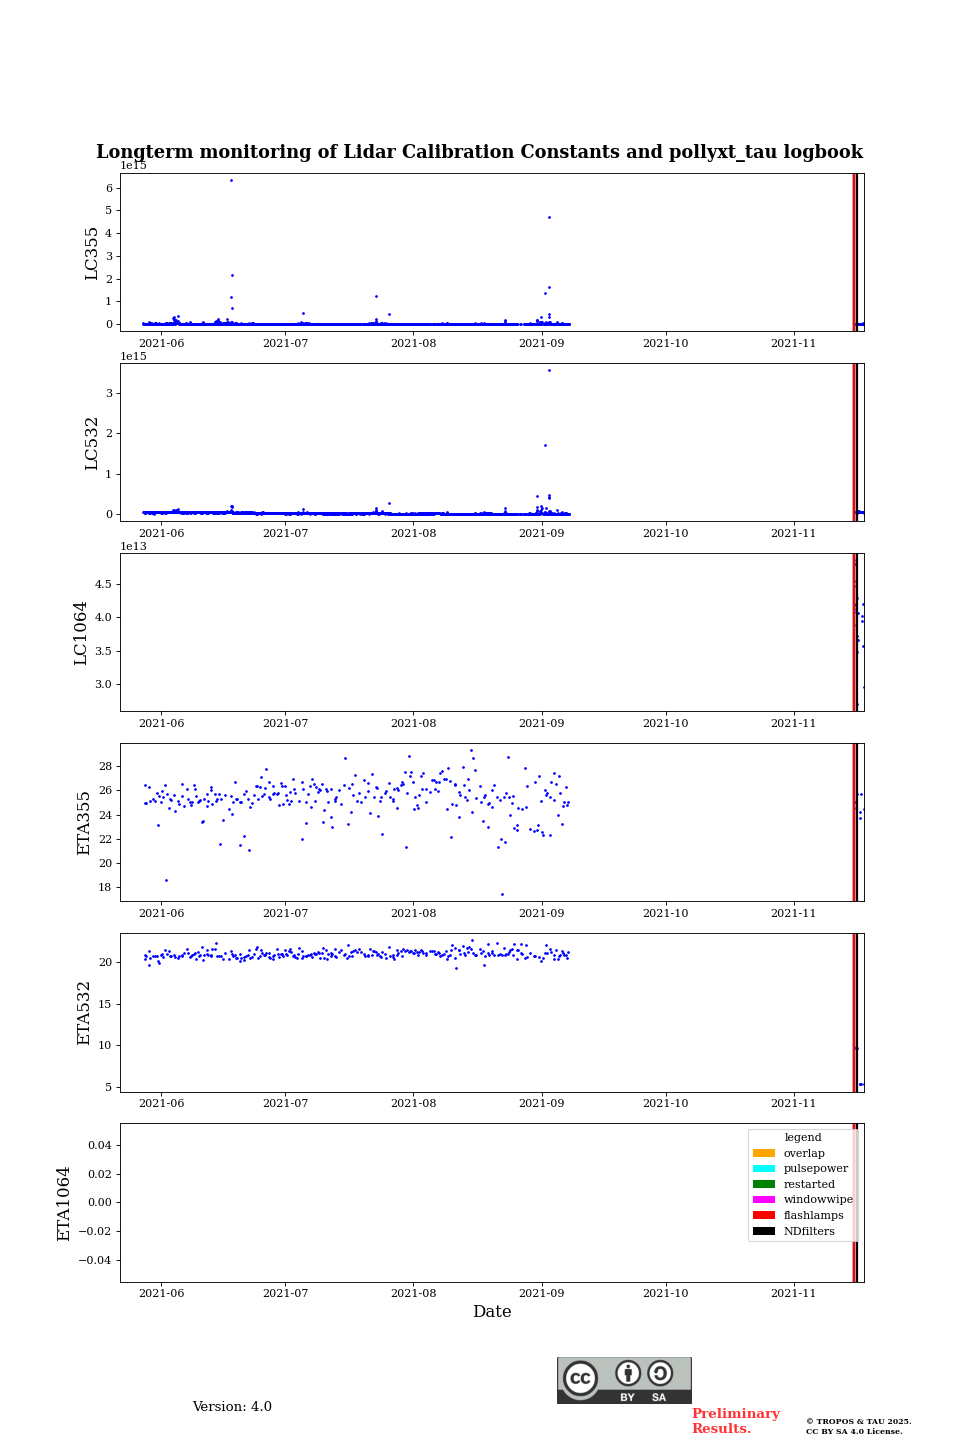The width and height of the screenshot is (960, 1440).
Task: Click the red 'Preliminary Results.' text
Action: click(x=735, y=1421)
